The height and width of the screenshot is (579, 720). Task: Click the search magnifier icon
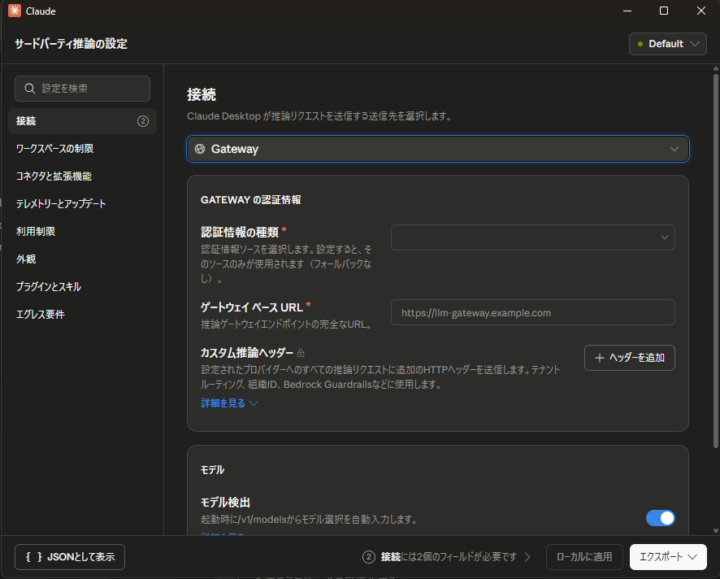[x=30, y=89]
